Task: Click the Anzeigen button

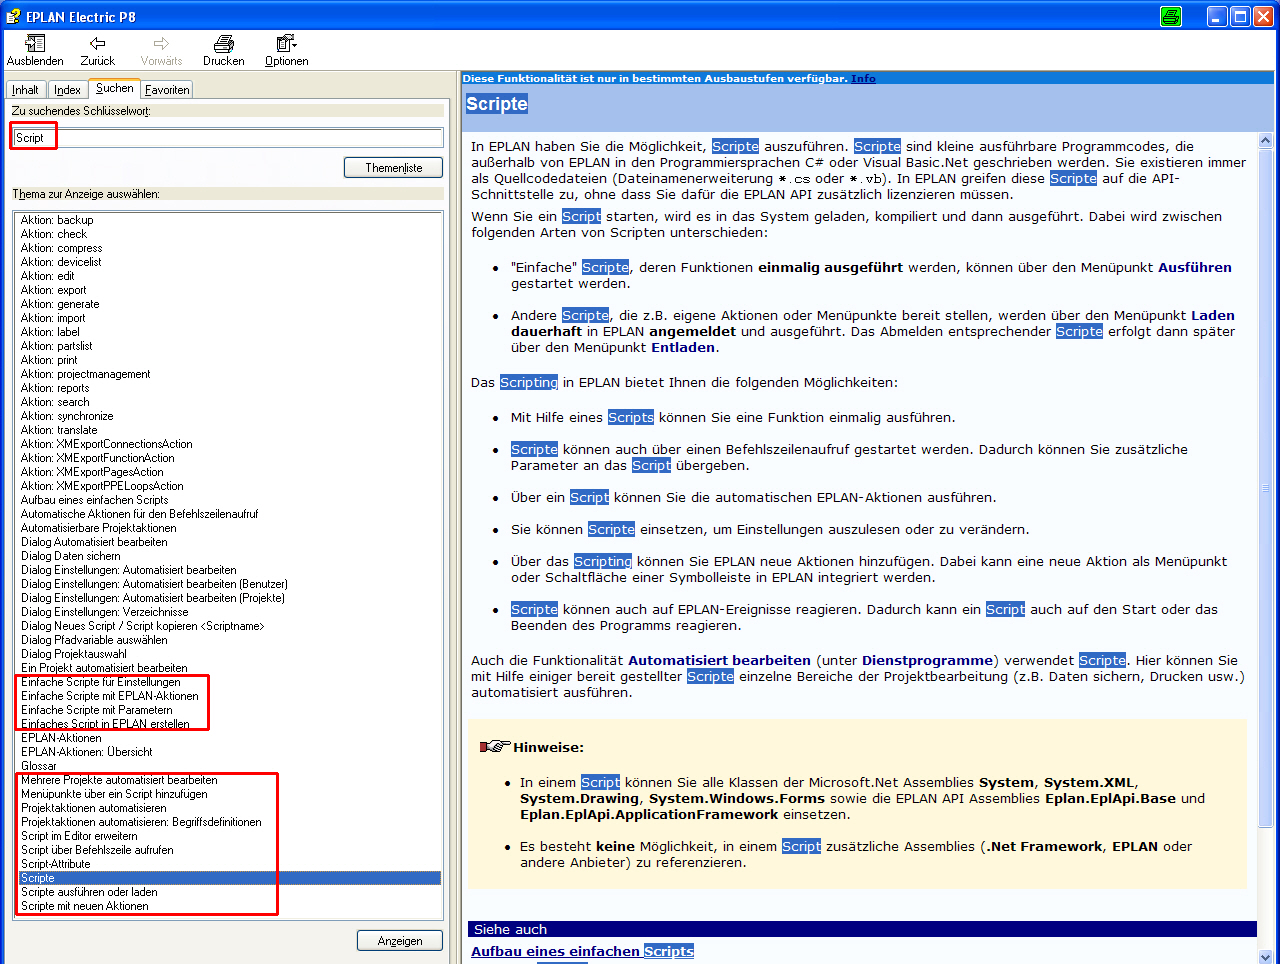Action: point(400,941)
